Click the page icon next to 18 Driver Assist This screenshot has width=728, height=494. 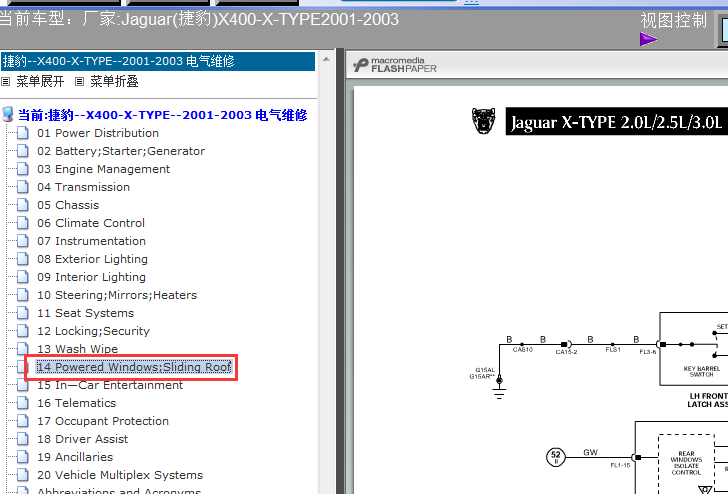pos(23,439)
